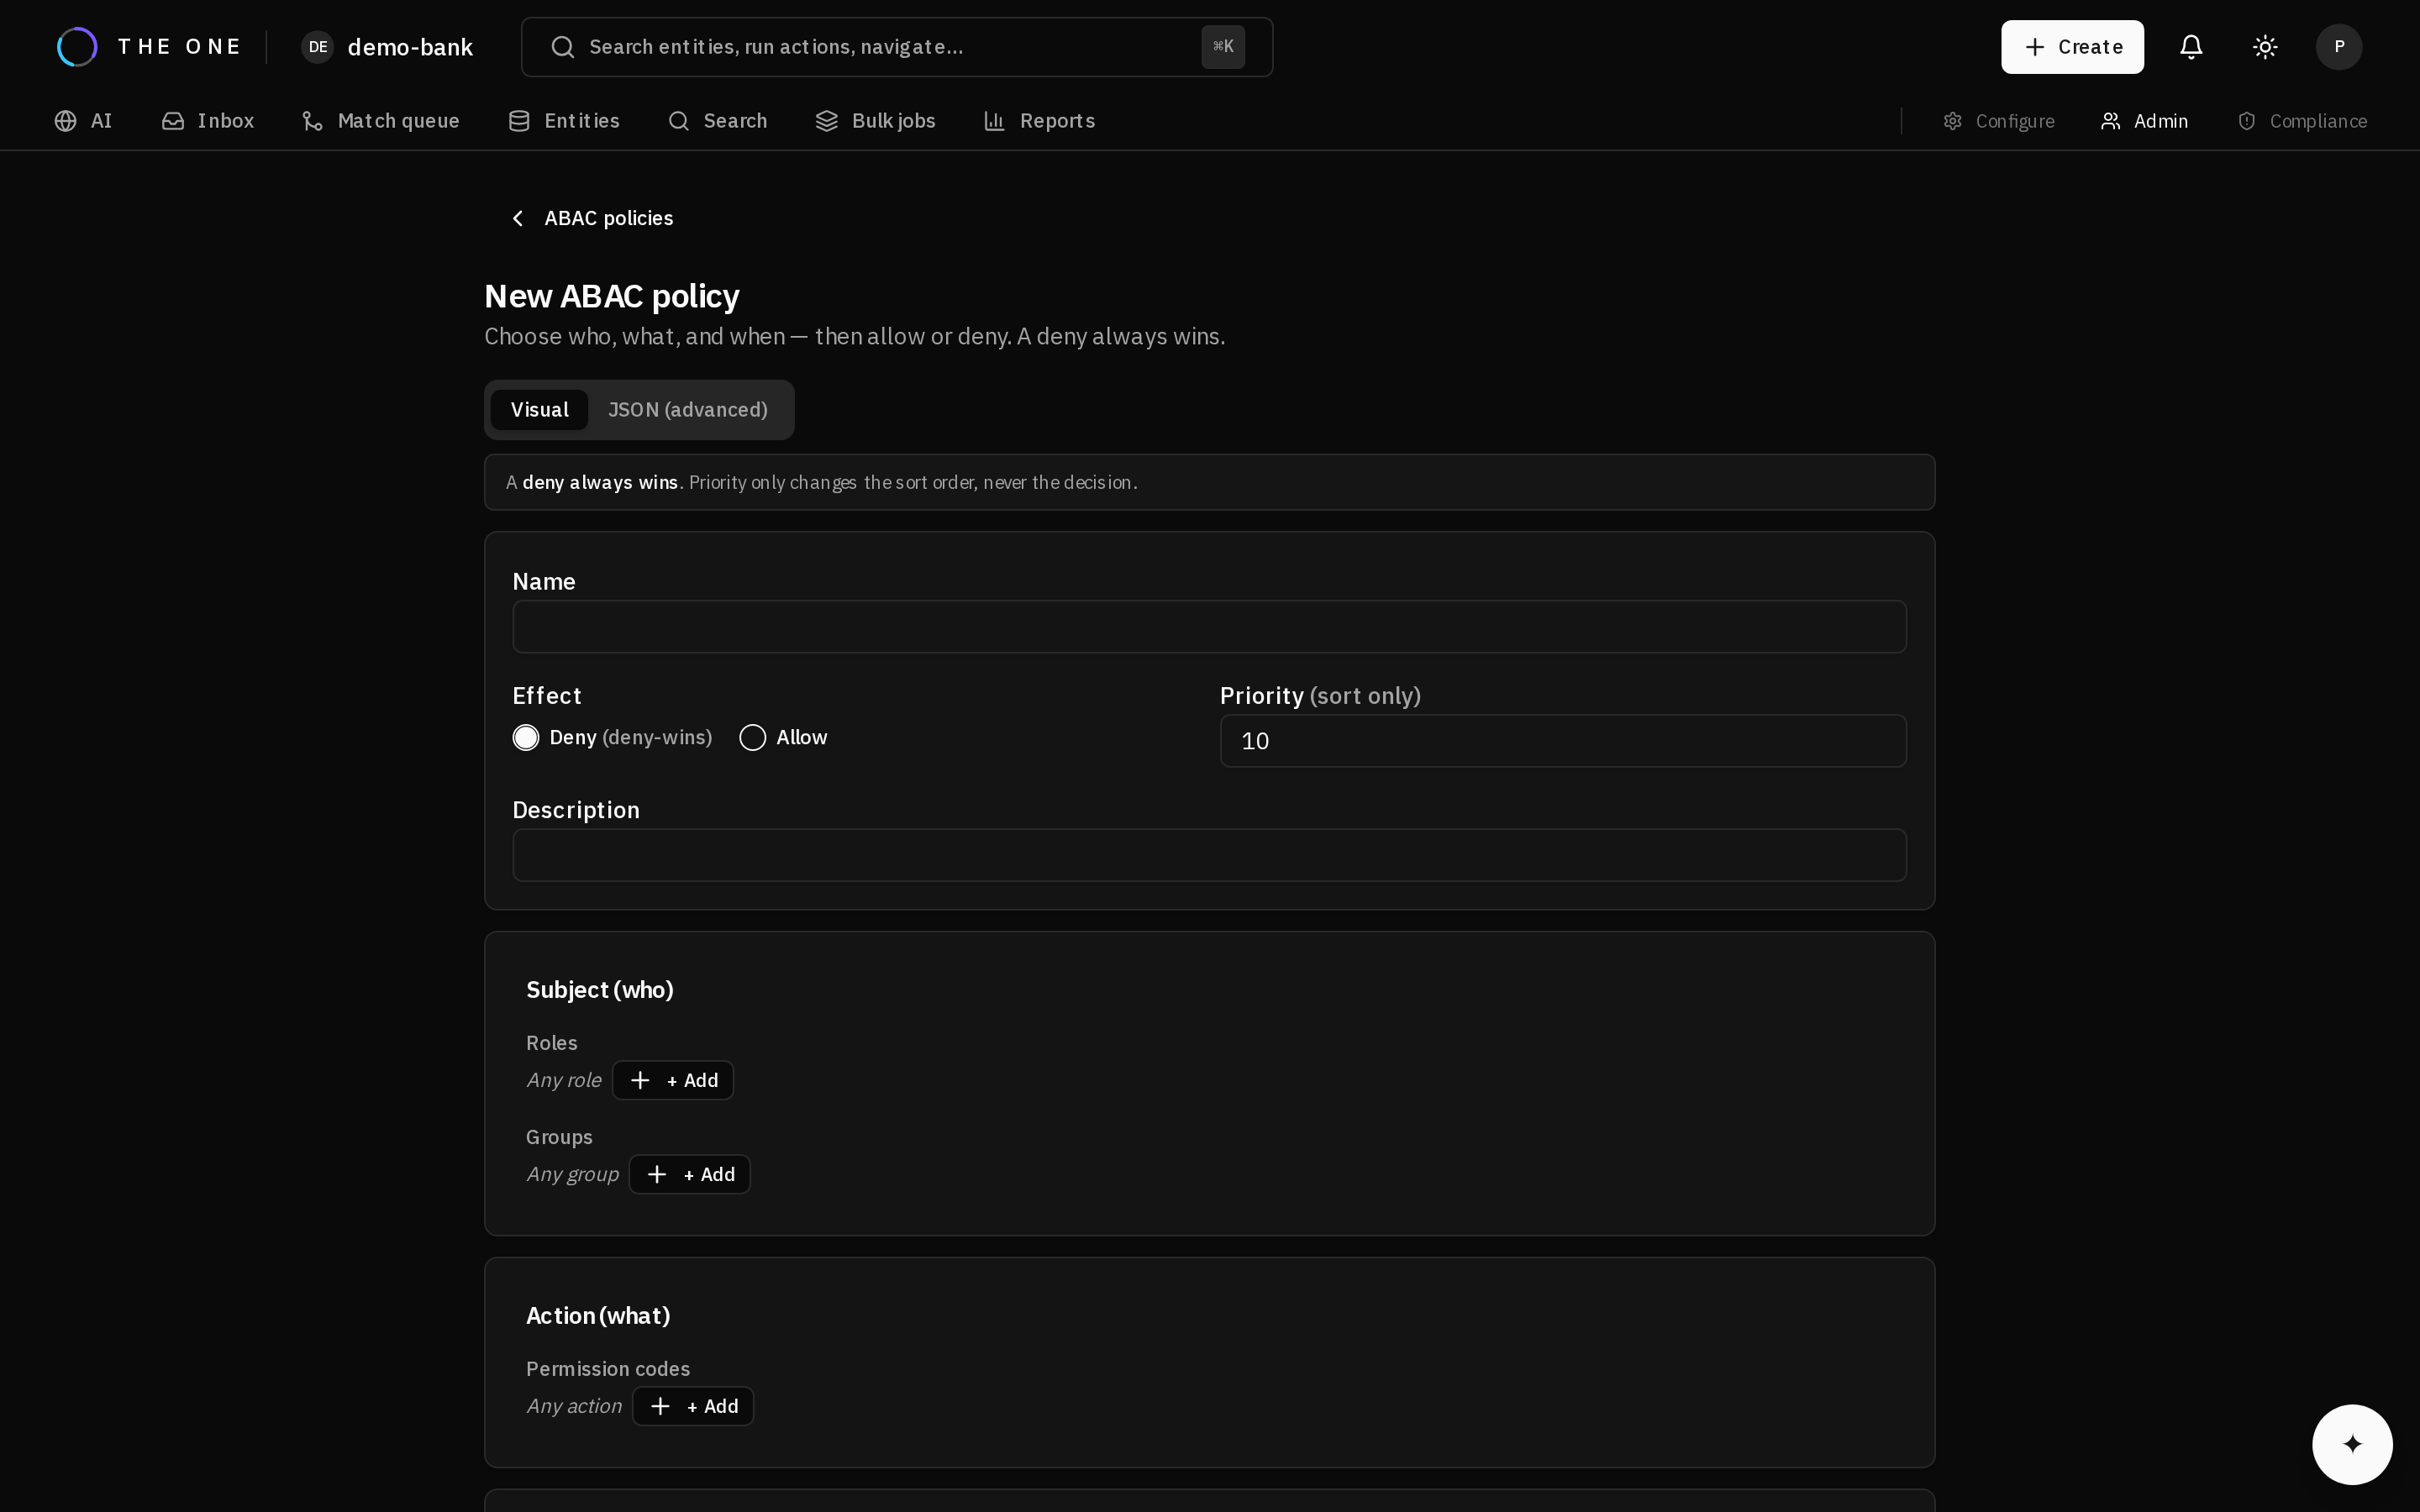2420x1512 pixels.
Task: Click the Configure gear icon
Action: click(1952, 121)
